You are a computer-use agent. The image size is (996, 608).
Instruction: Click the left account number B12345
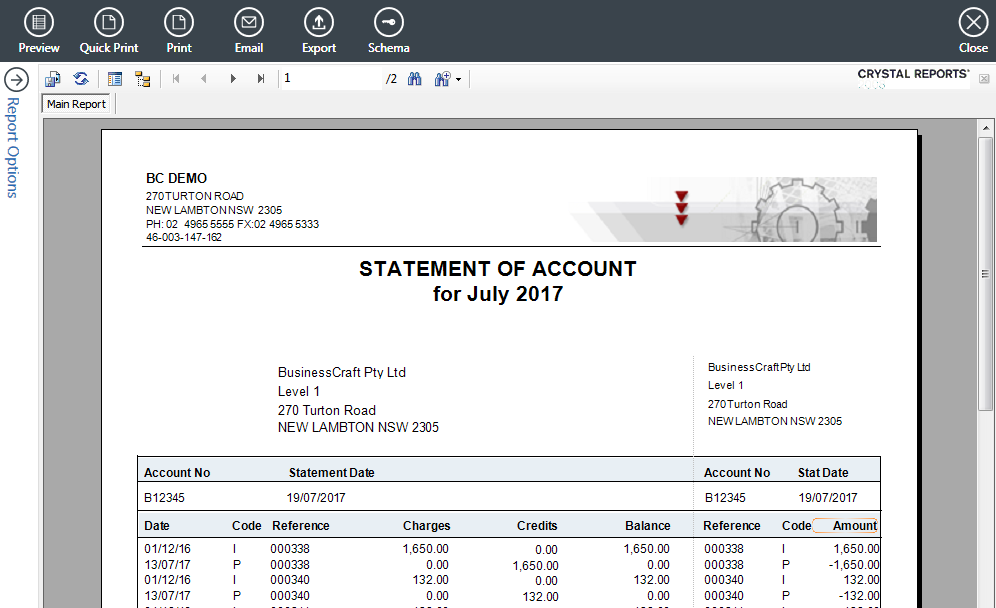click(164, 497)
